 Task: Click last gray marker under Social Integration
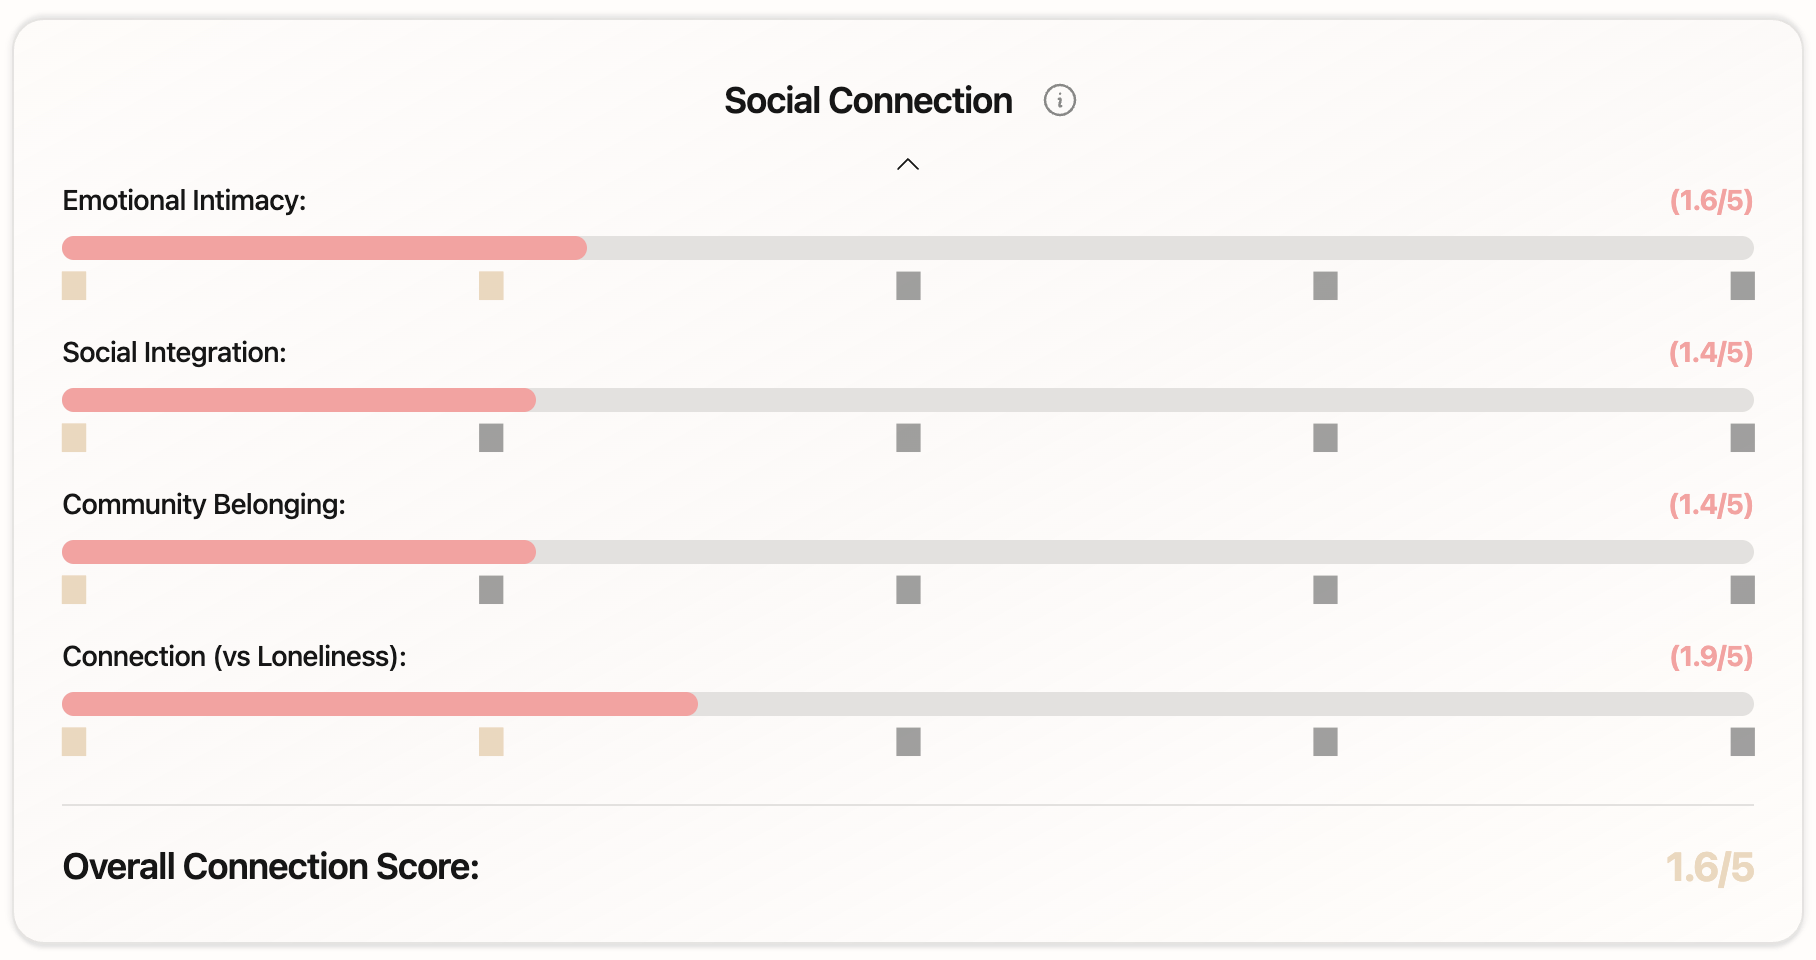click(x=1742, y=438)
